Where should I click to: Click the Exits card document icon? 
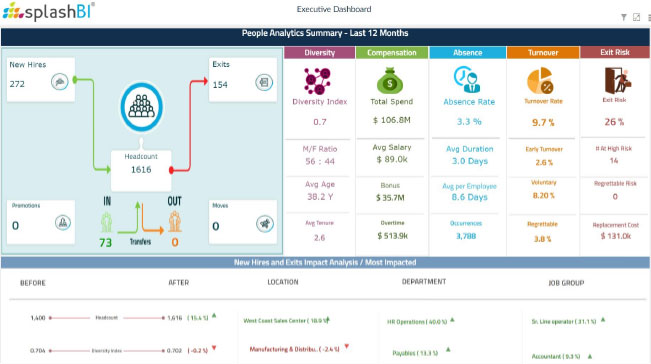264,82
